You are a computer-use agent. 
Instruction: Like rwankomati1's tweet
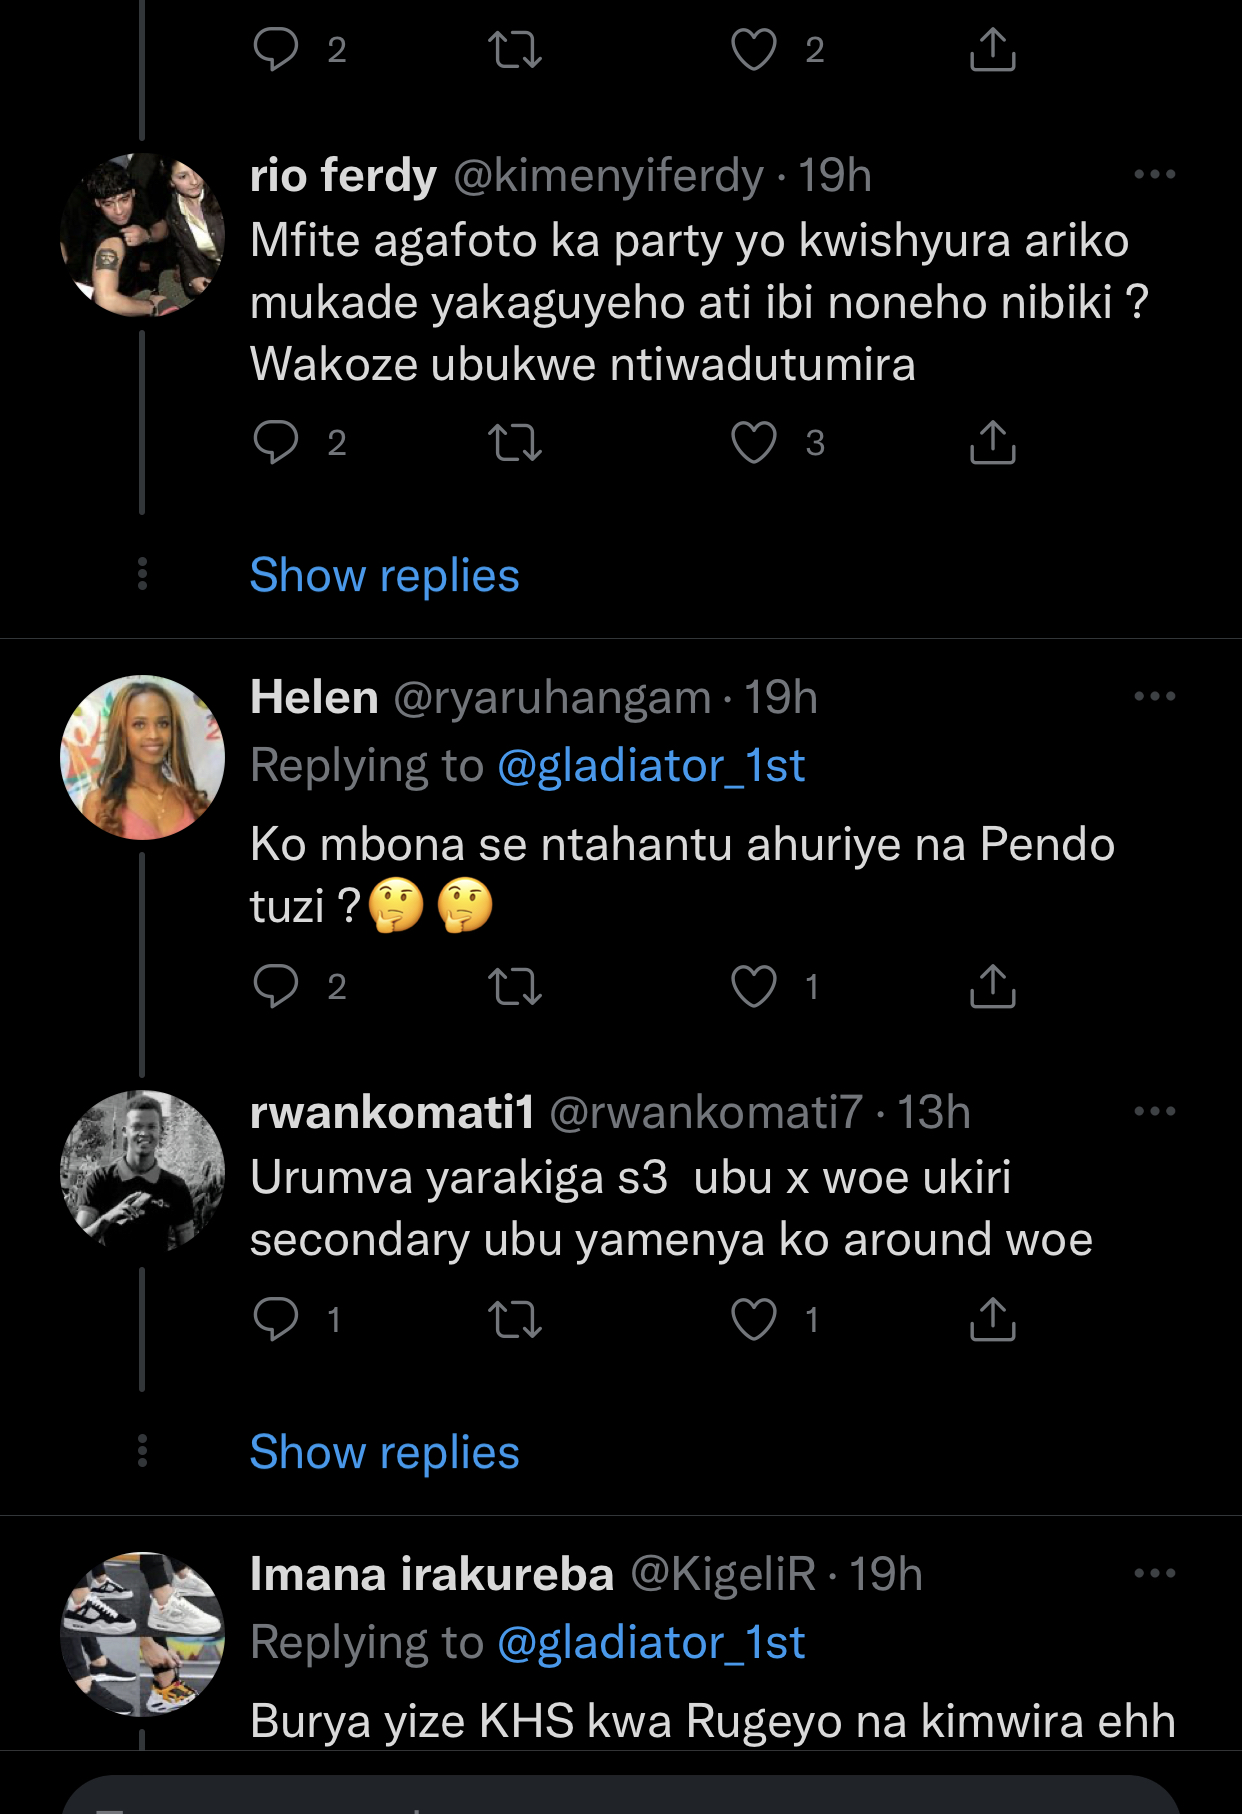(754, 1319)
